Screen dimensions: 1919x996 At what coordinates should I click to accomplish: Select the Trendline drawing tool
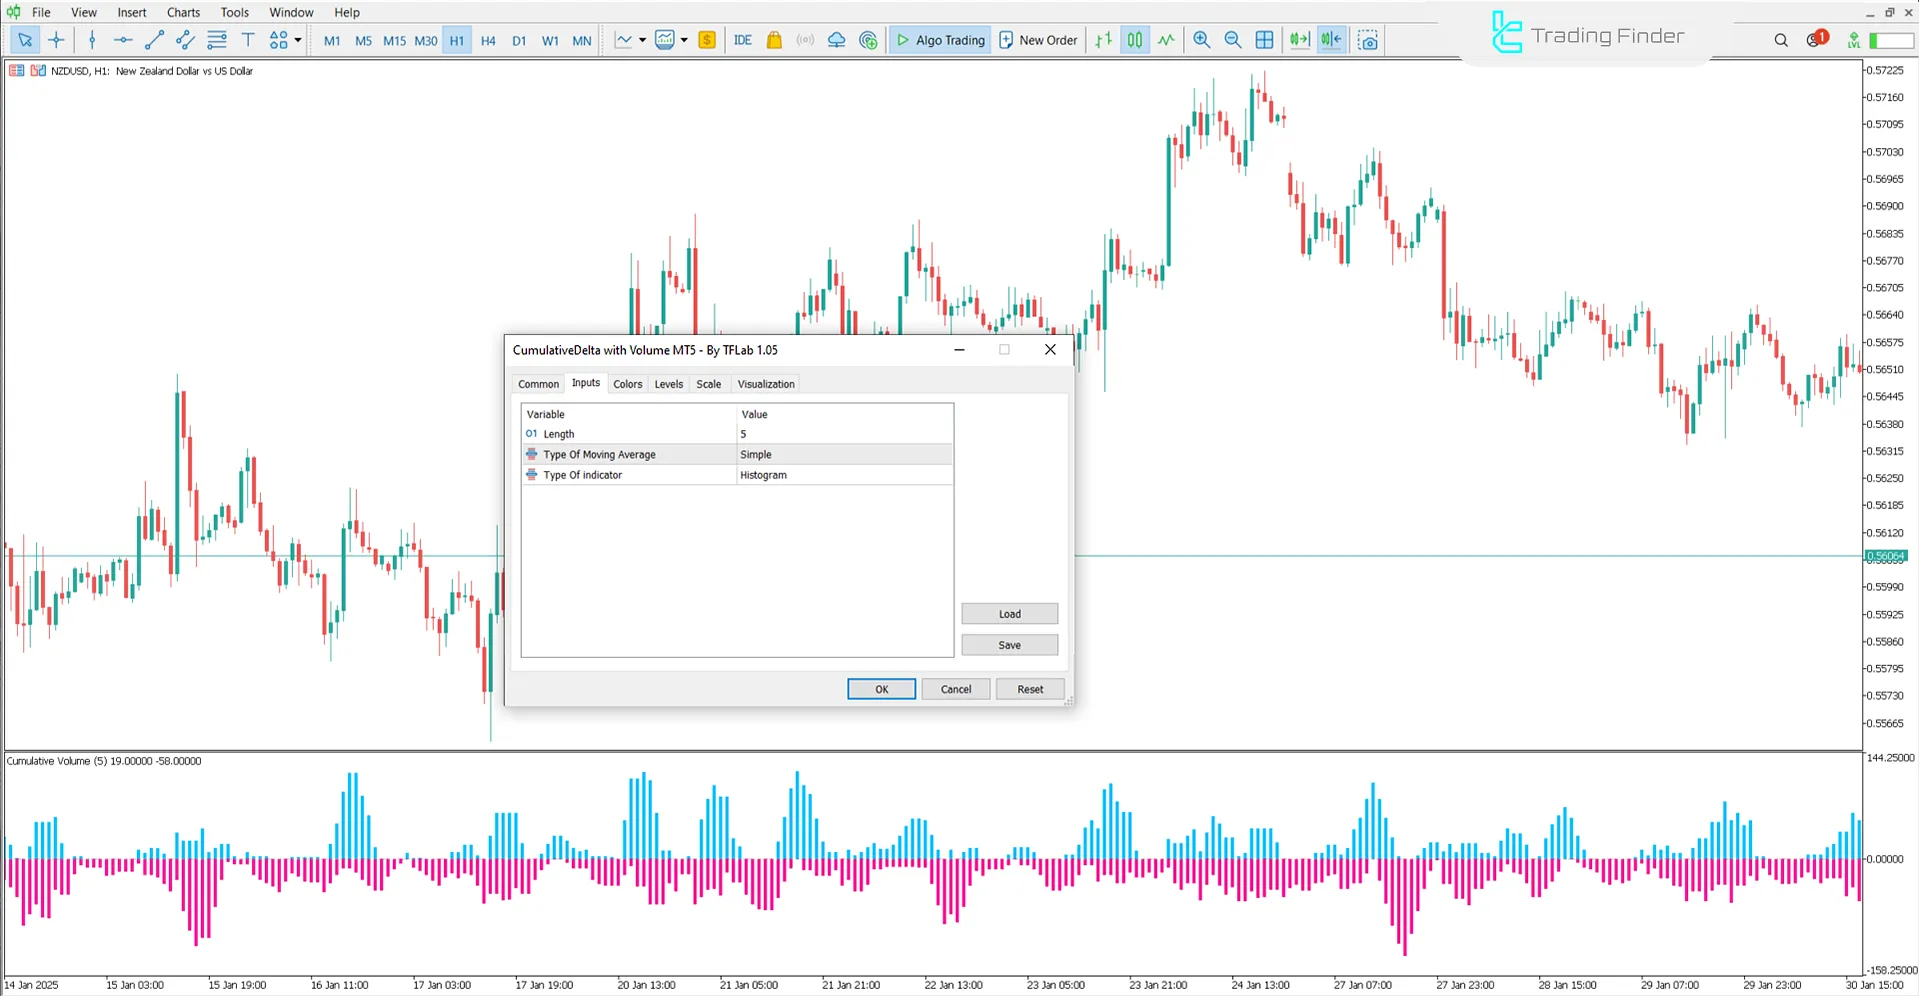point(154,40)
